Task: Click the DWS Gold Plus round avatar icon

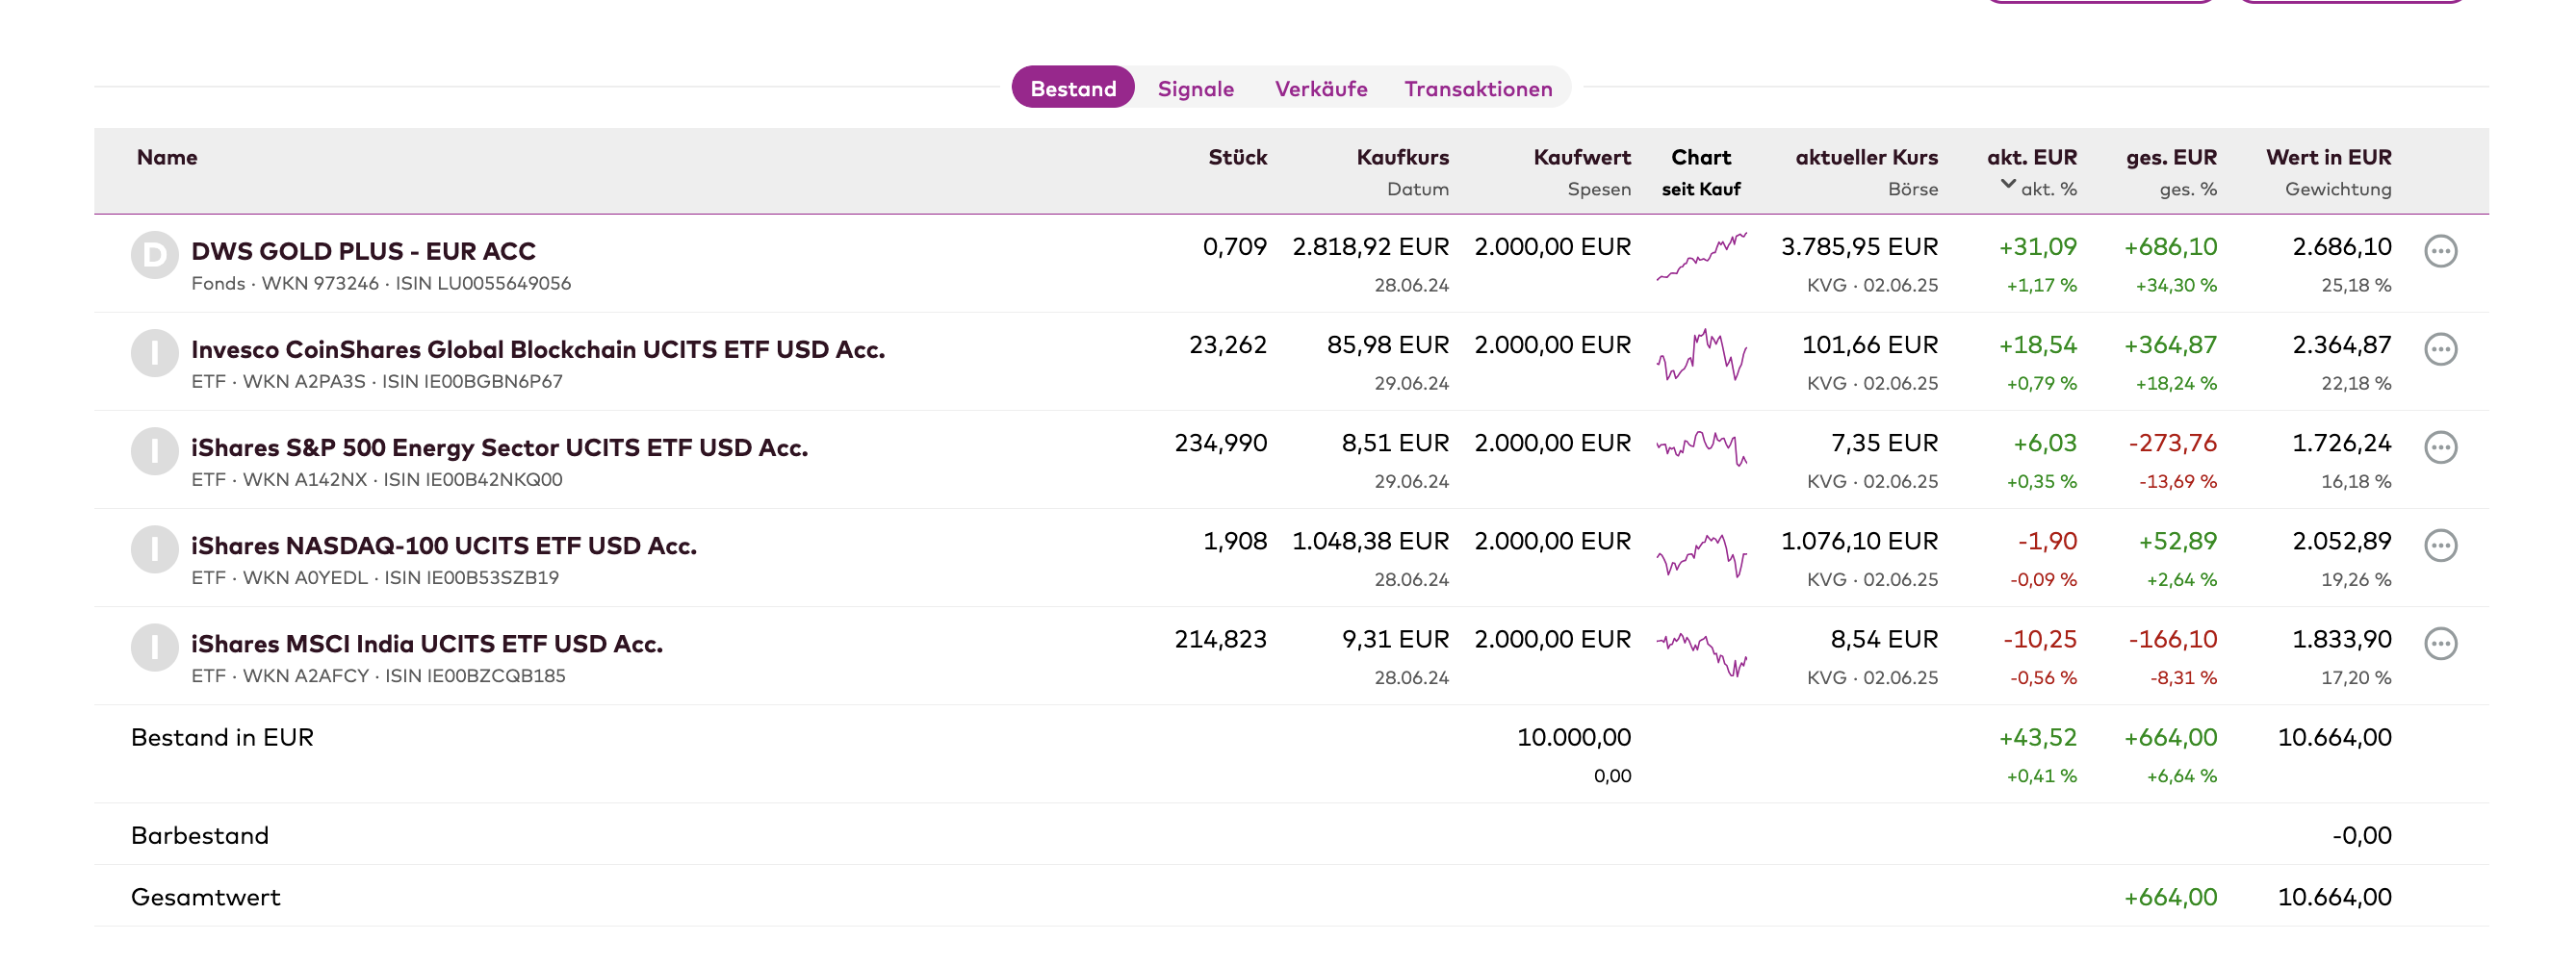Action: [155, 255]
